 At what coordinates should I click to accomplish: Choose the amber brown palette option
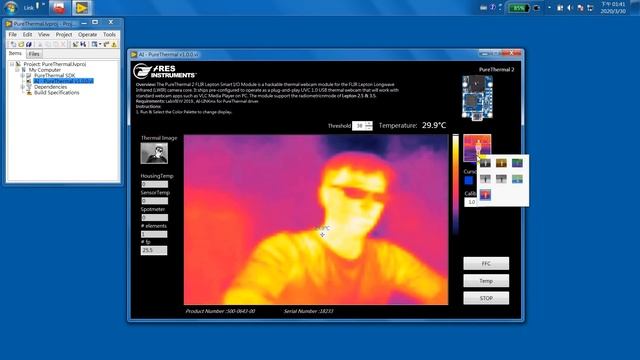501,163
